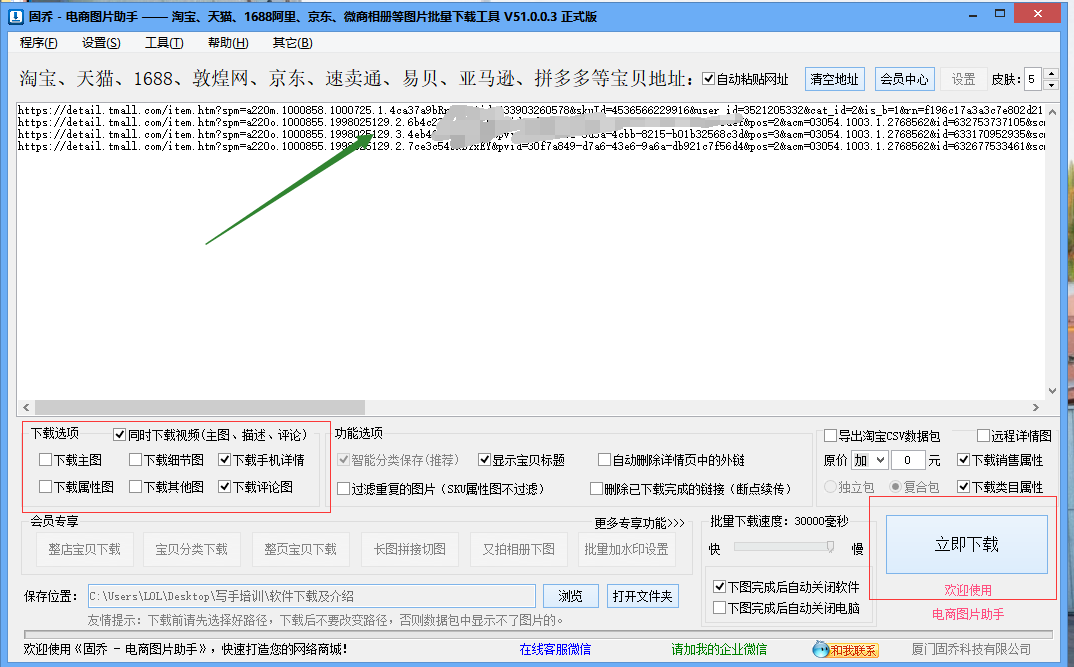Click 智能分类保存(推荐) checkbox
This screenshot has height=667, width=1074.
343,460
